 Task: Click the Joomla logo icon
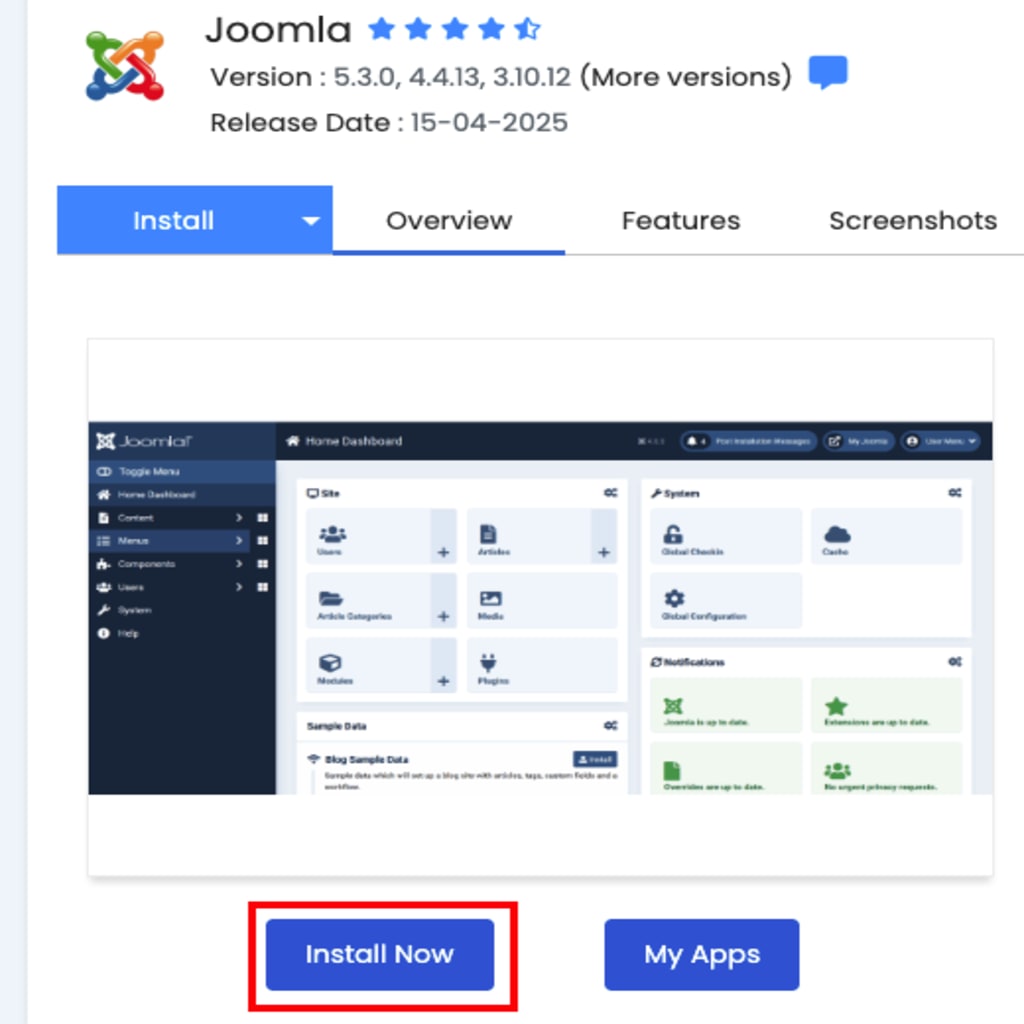[125, 66]
